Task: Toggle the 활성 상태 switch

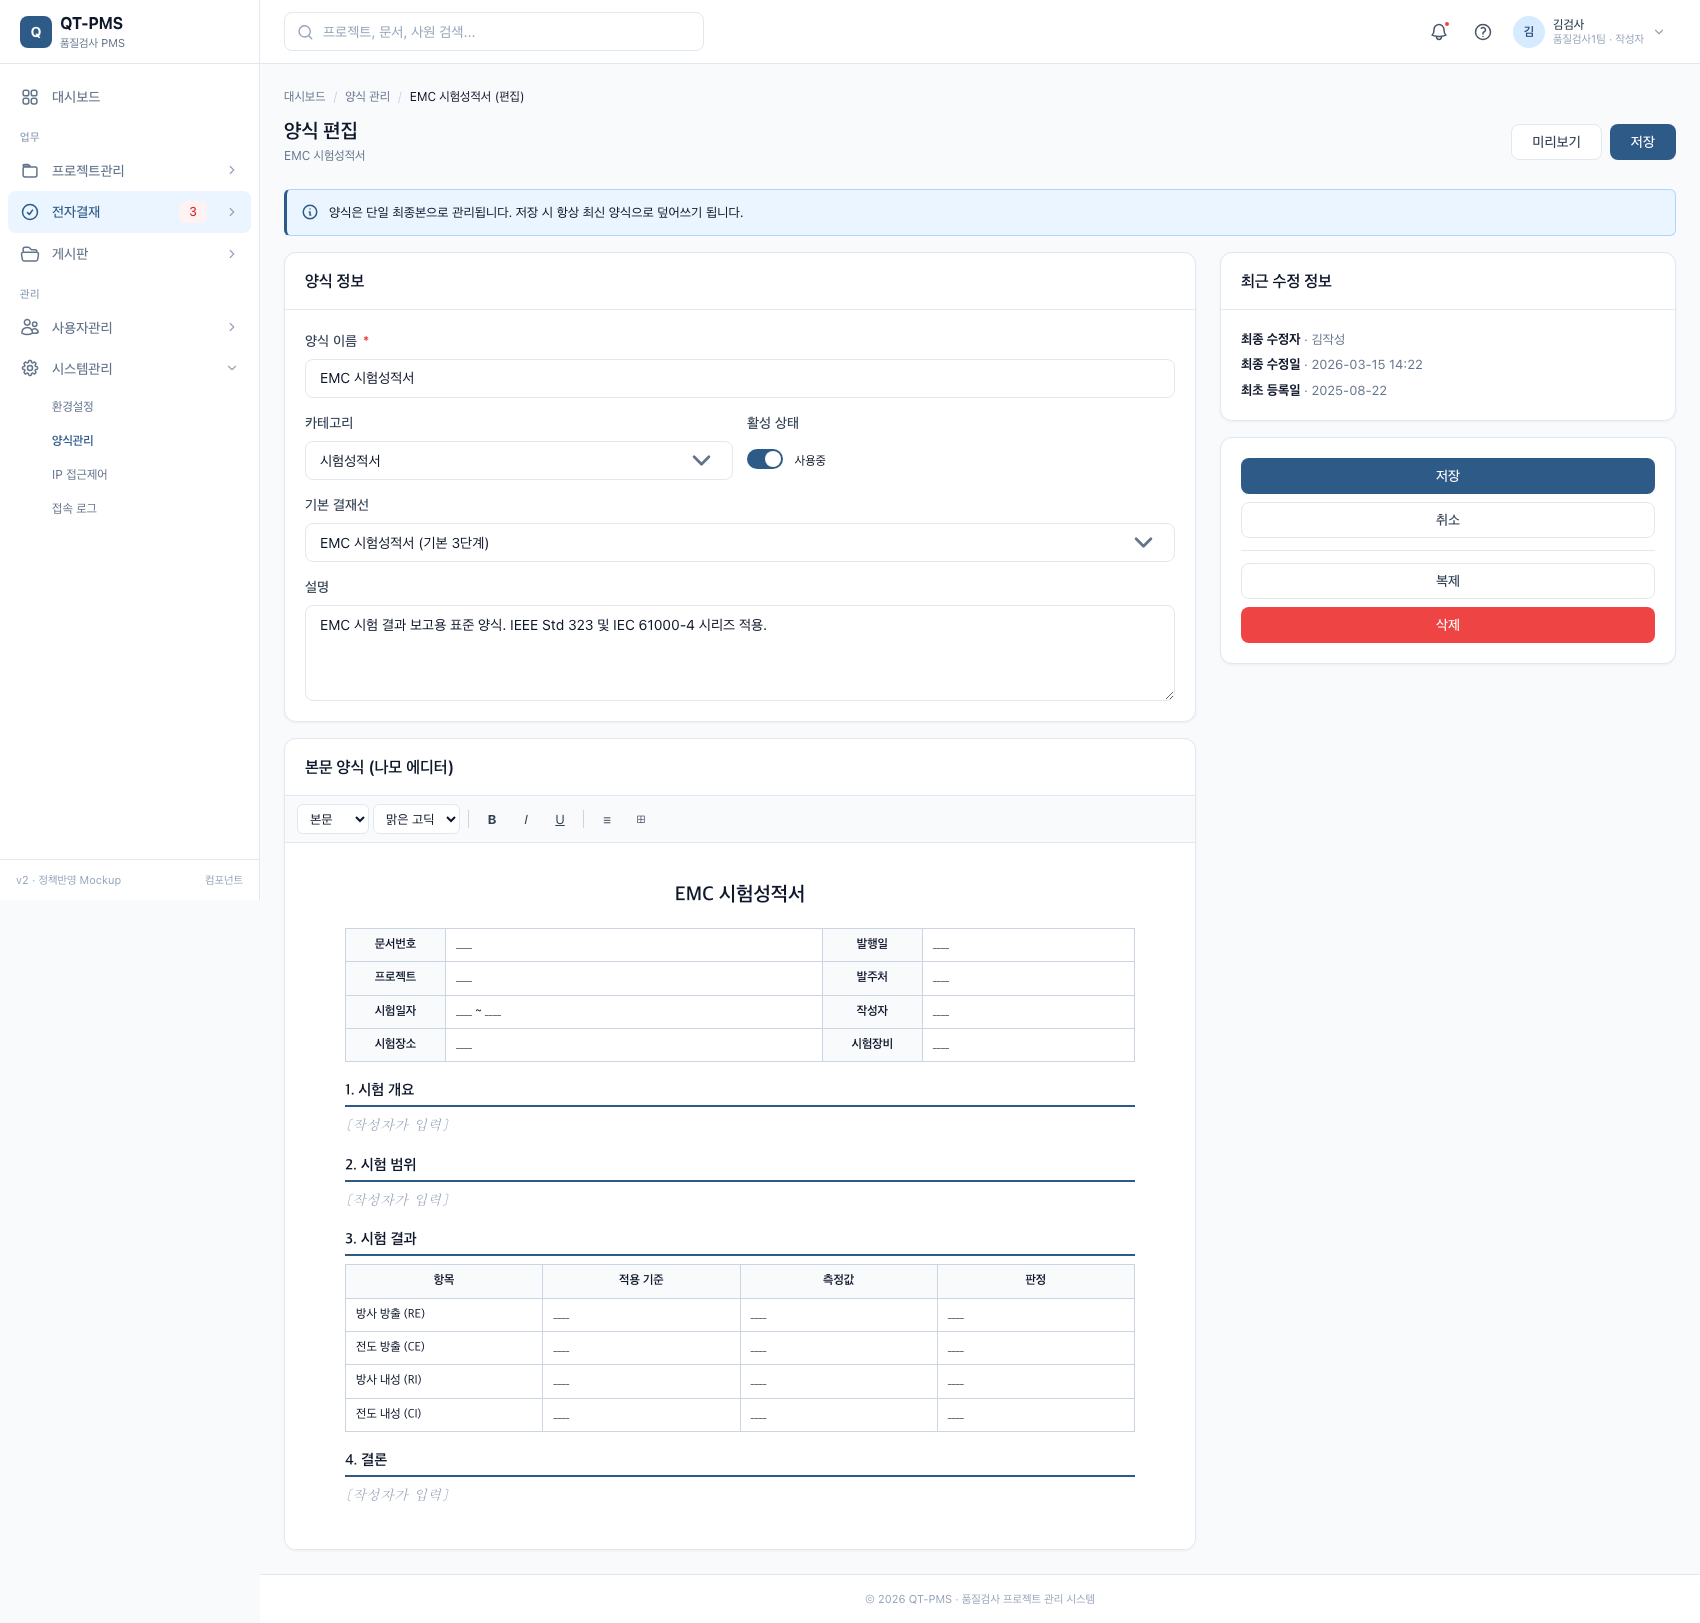Action: (765, 459)
